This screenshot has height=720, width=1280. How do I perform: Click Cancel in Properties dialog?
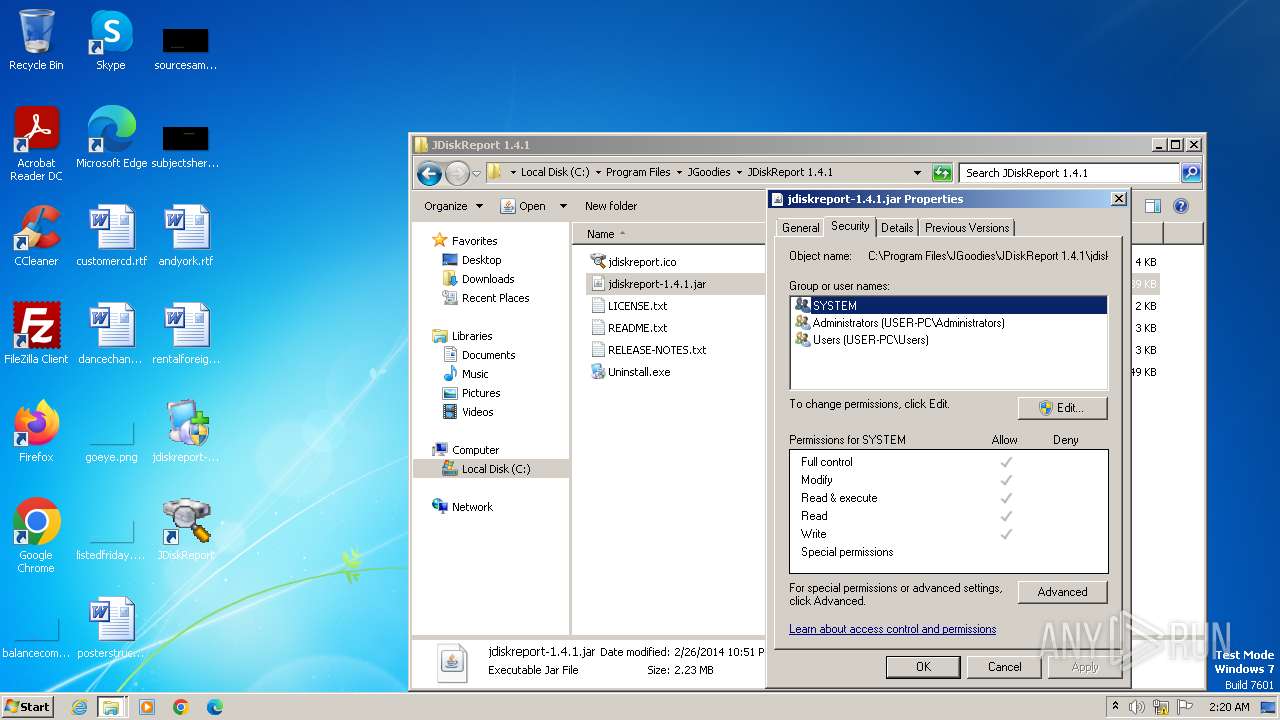click(1005, 667)
